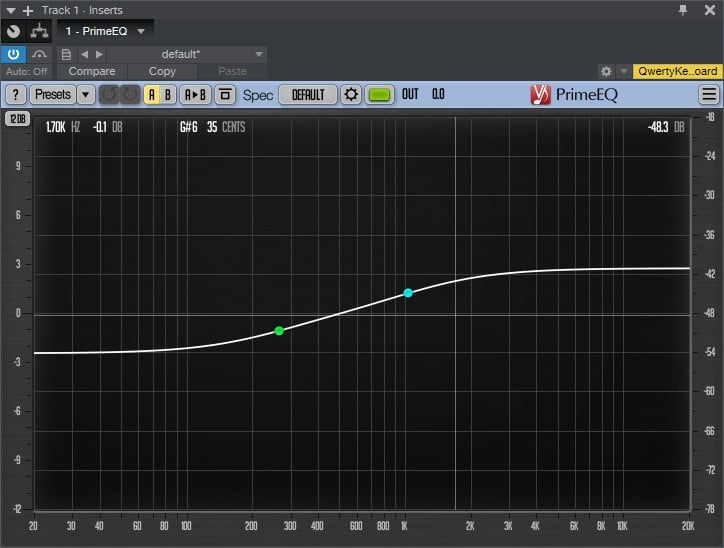Click the redo circular arrow
Screen dimensions: 724x548
click(x=130, y=95)
